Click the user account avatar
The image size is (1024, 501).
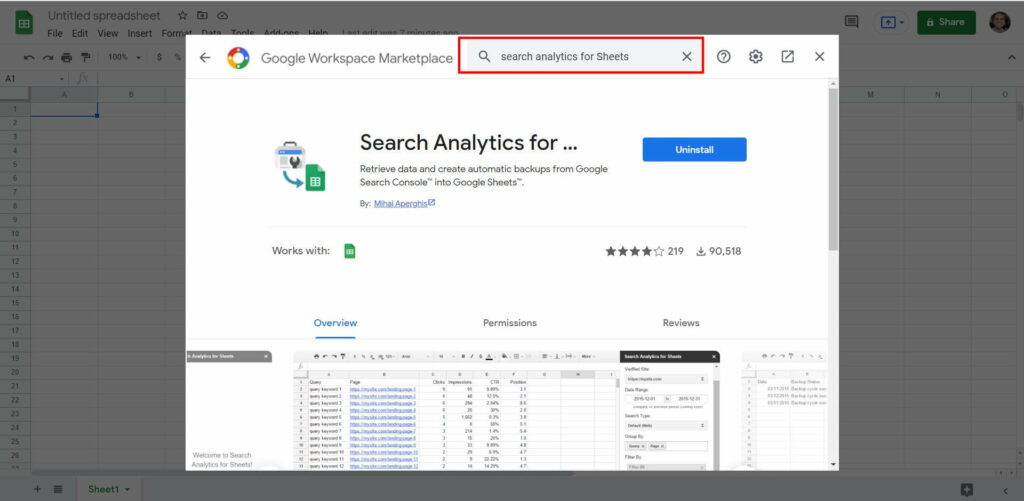(x=1000, y=22)
